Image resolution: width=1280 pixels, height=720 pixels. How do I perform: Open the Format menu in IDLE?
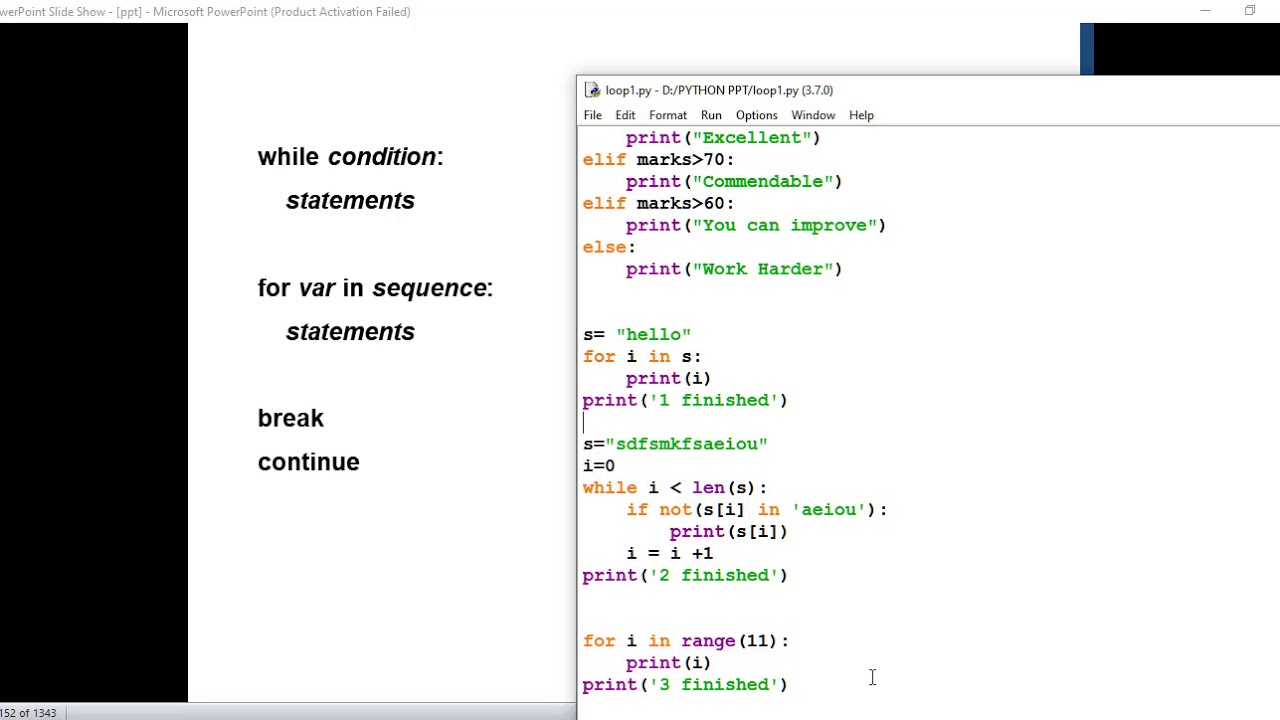pyautogui.click(x=668, y=115)
